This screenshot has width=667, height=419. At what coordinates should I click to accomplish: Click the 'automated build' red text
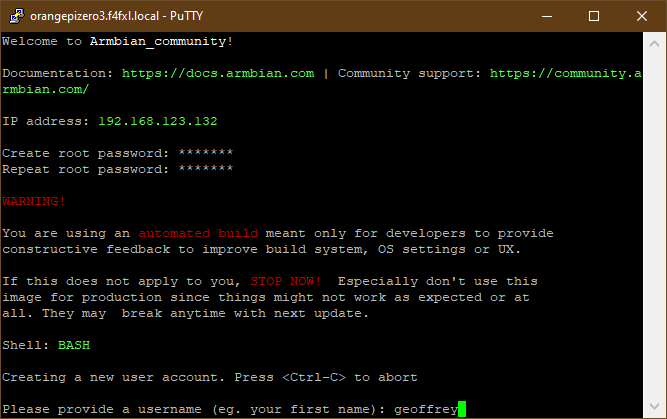click(198, 234)
